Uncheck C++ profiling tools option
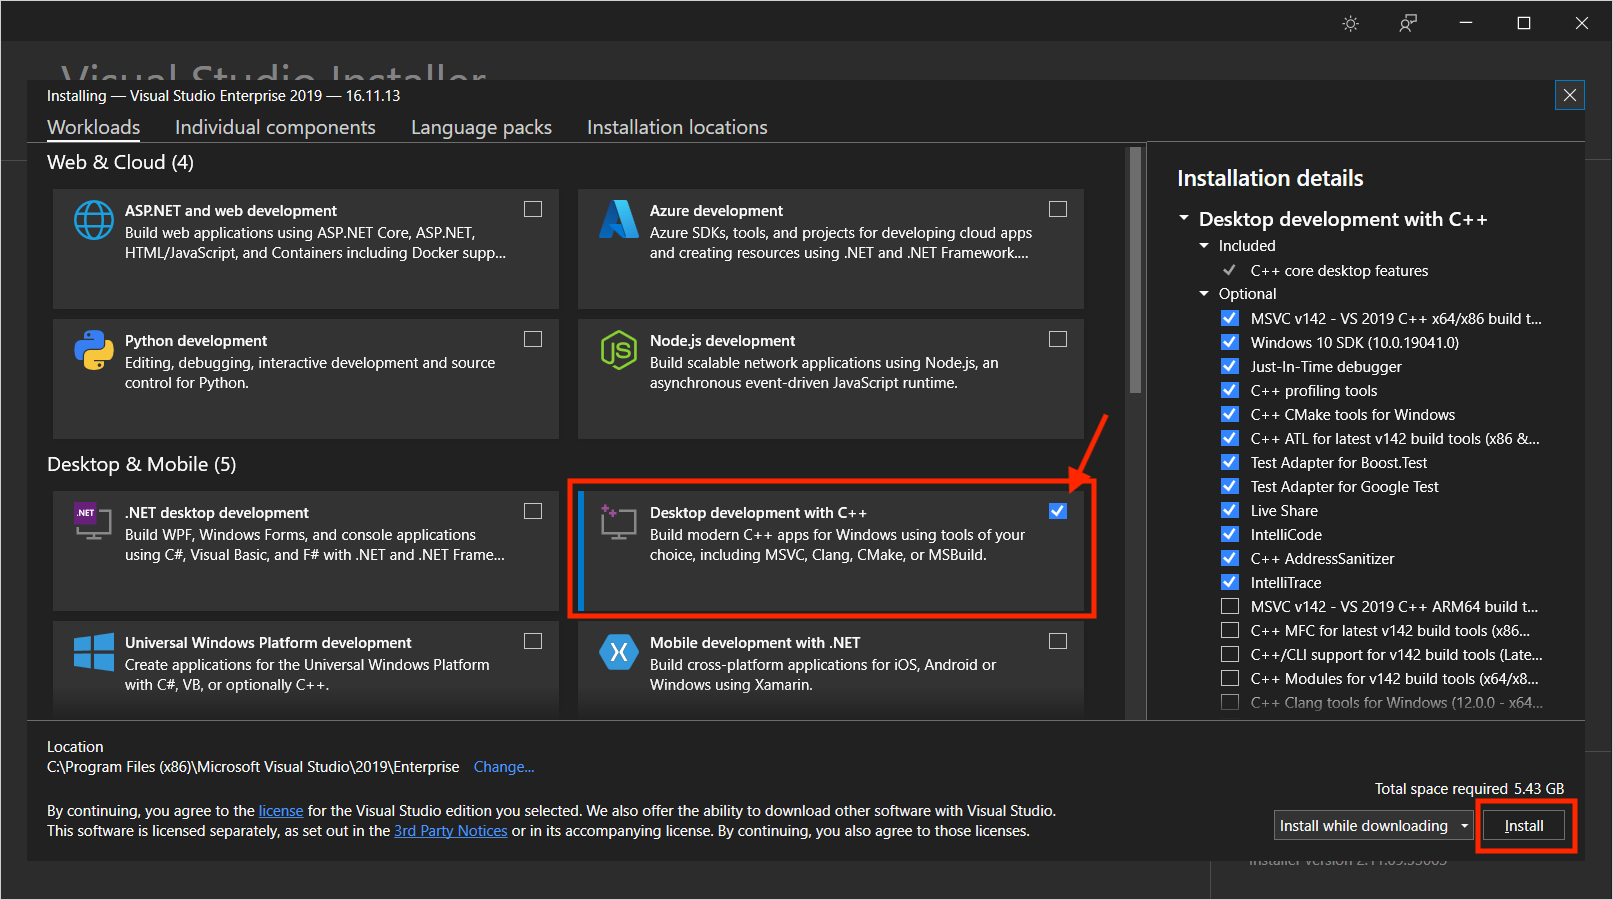This screenshot has height=900, width=1613. click(1230, 390)
